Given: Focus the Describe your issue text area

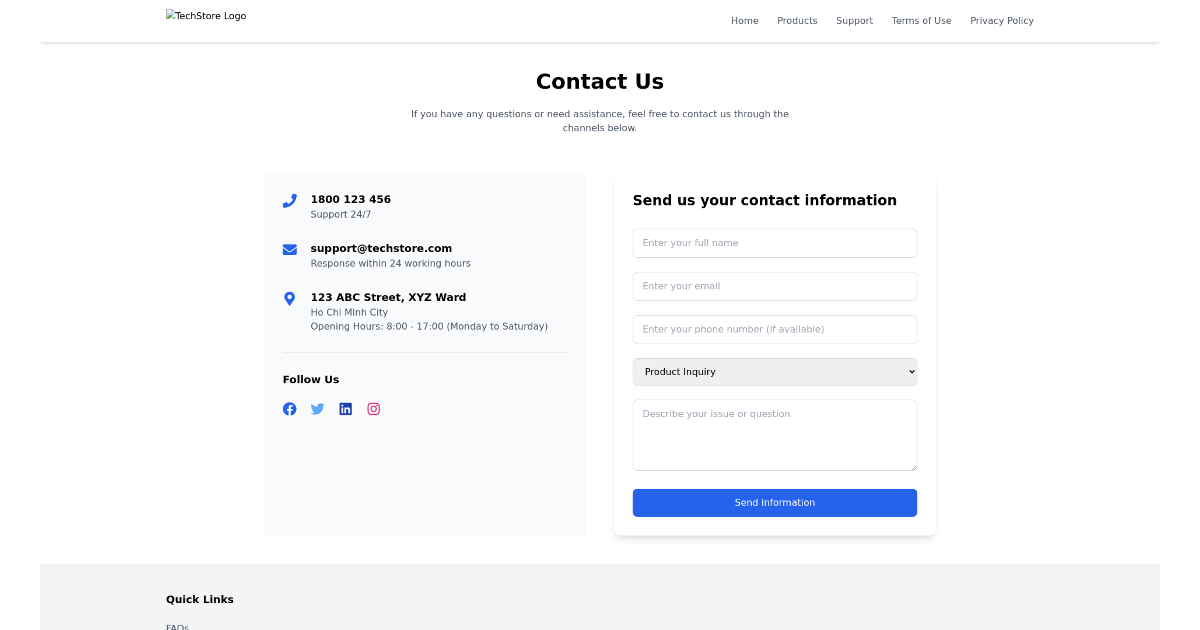Looking at the screenshot, I should pyautogui.click(x=774, y=434).
